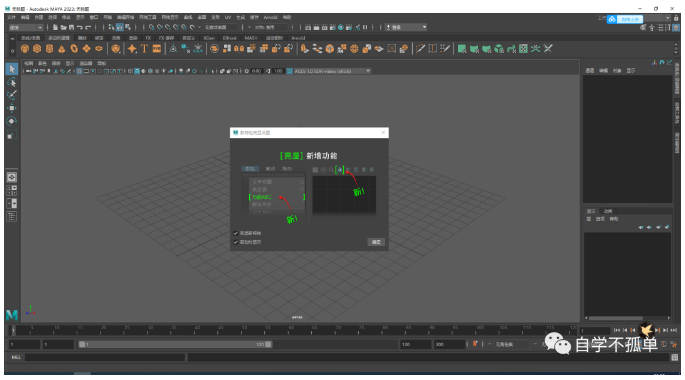Uncheck 启动时显示 checkbox in dialog
Screen dimensions: 685x380
[236, 242]
